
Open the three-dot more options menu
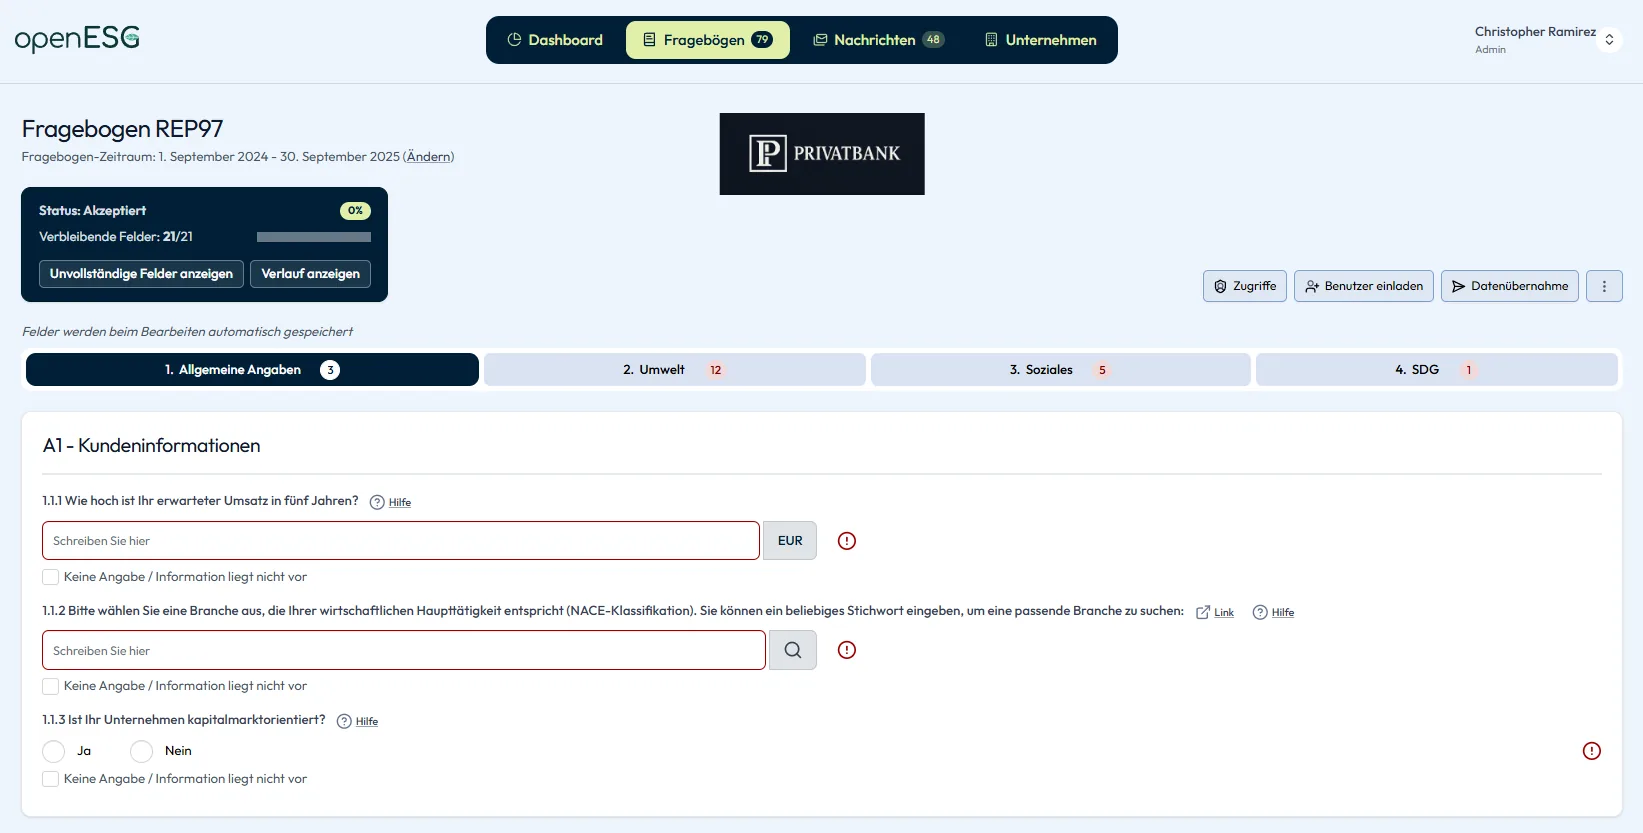[1604, 286]
